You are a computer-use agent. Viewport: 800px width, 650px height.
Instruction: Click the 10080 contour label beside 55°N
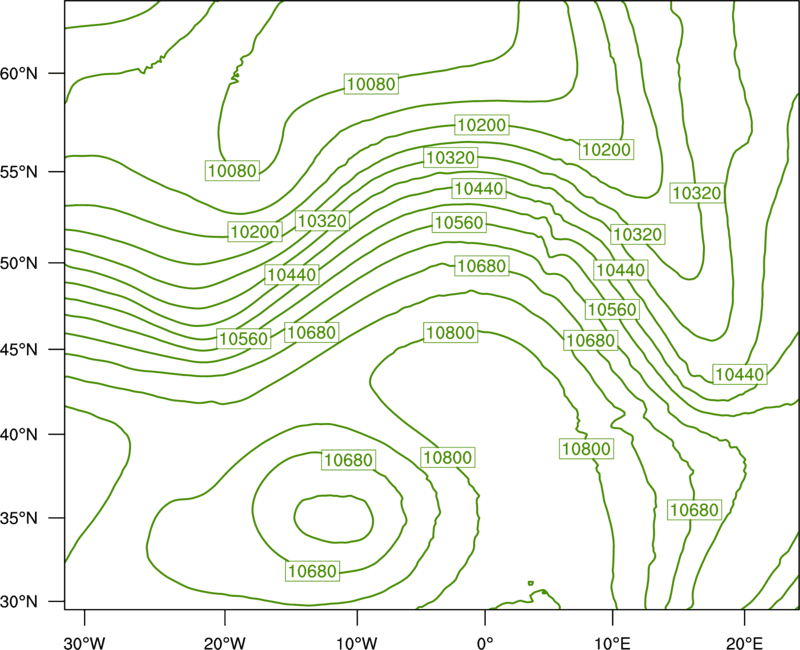coord(233,170)
